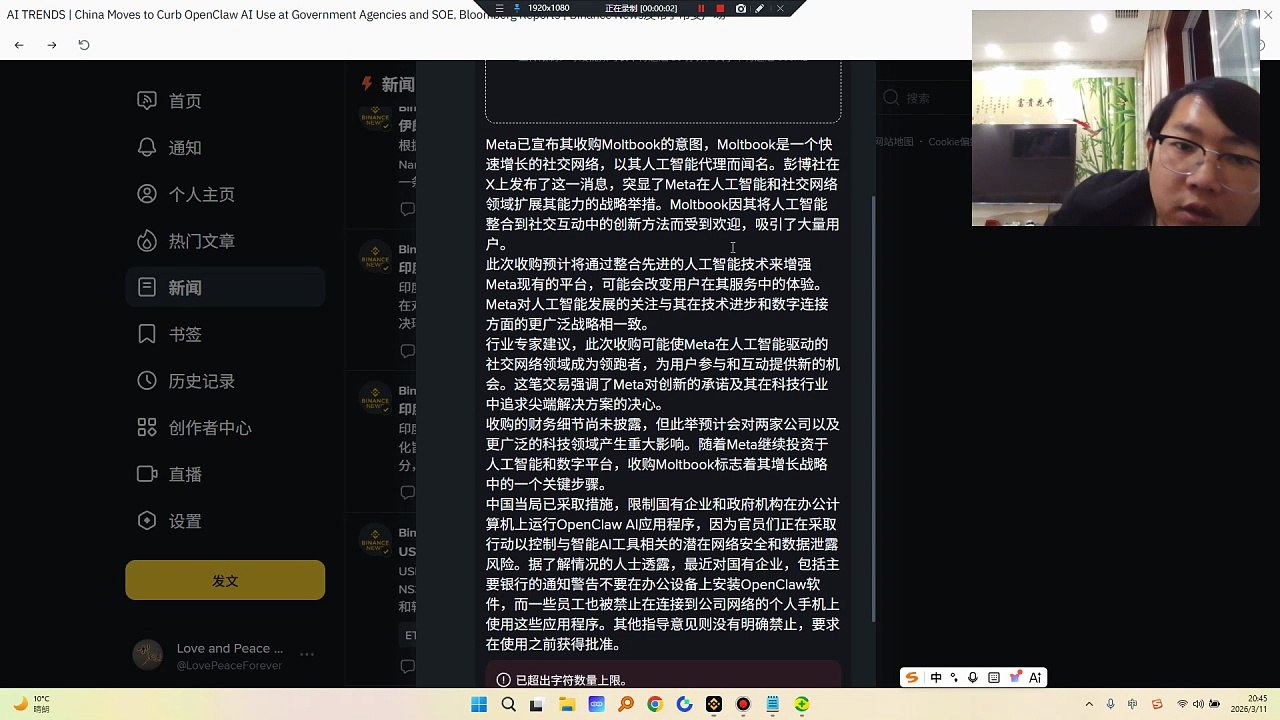This screenshot has height=720, width=1280.
Task: Open 通知 notifications bell icon
Action: (147, 148)
